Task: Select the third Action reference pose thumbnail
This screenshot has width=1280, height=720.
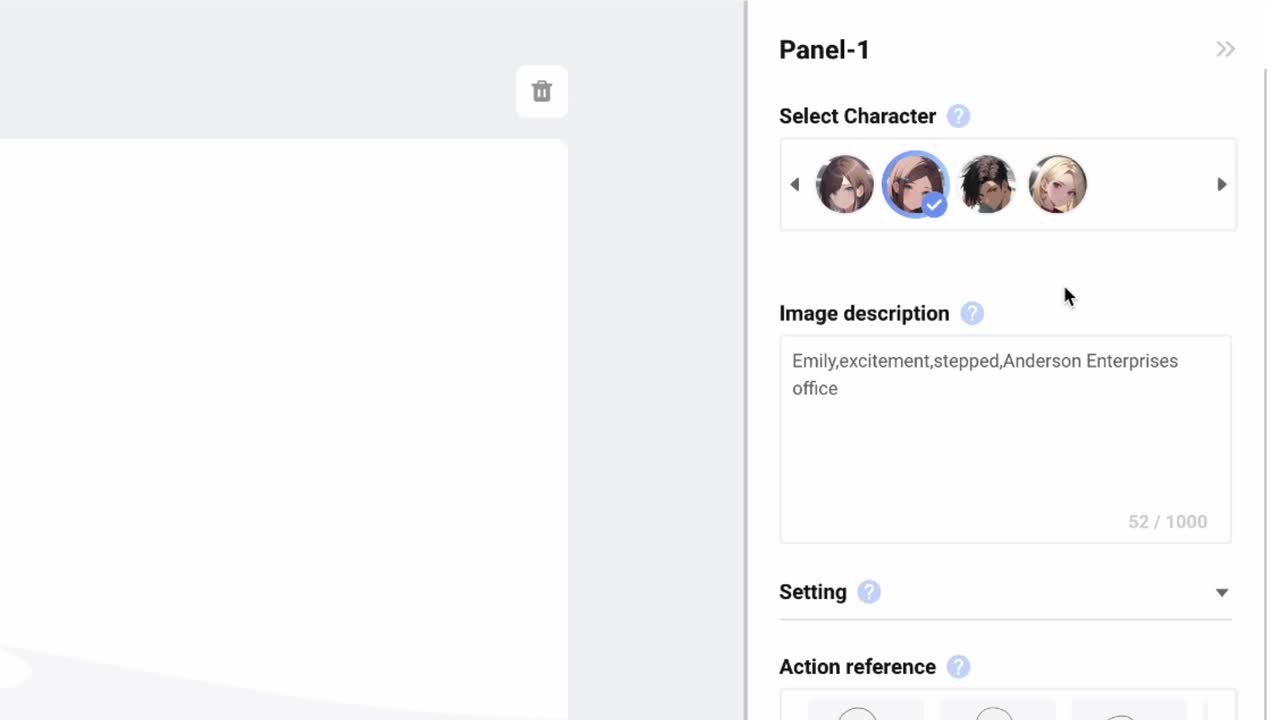Action: (x=1127, y=709)
